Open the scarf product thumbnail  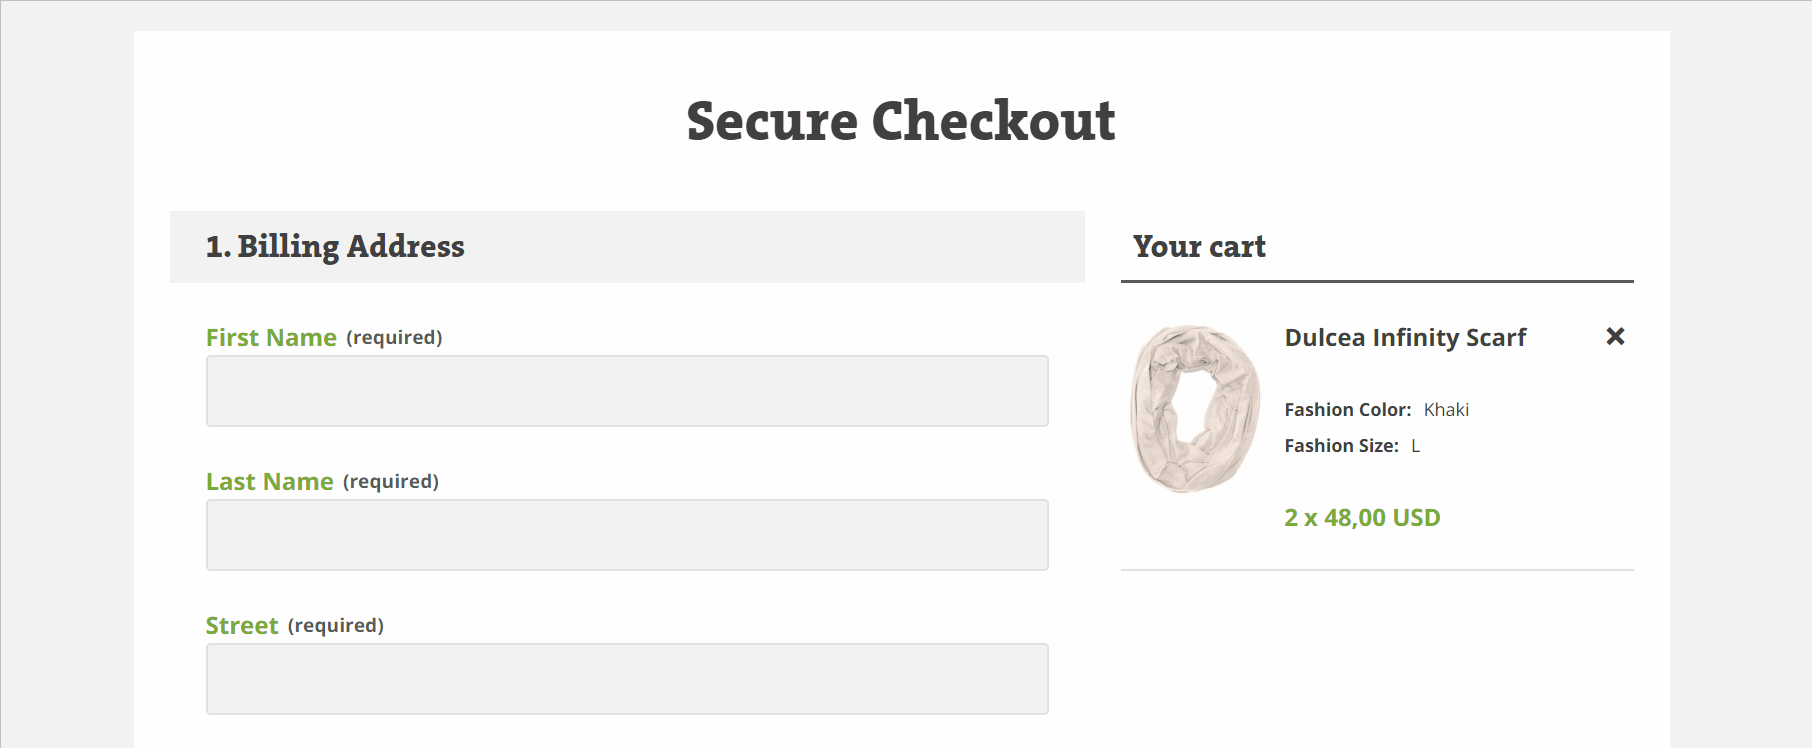coord(1195,408)
